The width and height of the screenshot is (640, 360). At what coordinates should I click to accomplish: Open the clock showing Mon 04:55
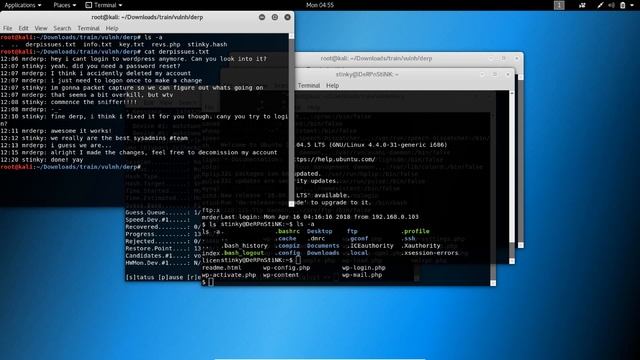(x=320, y=5)
